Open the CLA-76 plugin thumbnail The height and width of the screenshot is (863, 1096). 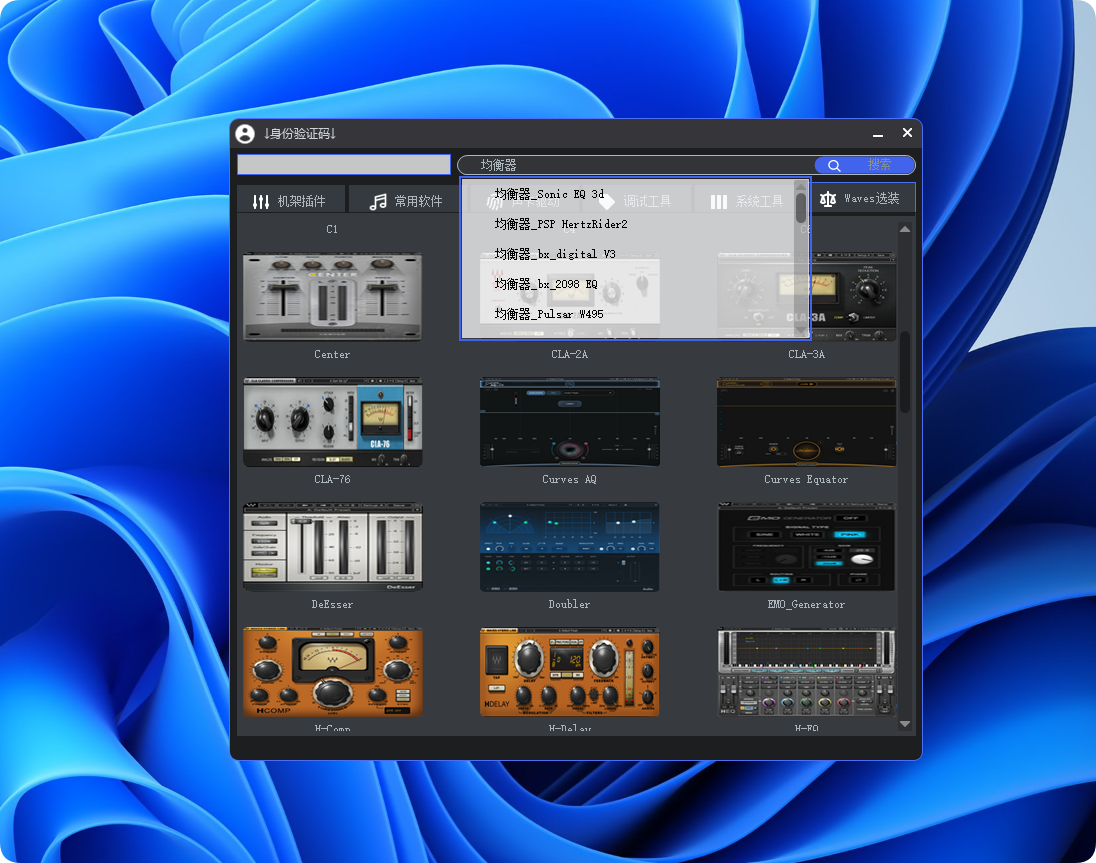tap(332, 422)
